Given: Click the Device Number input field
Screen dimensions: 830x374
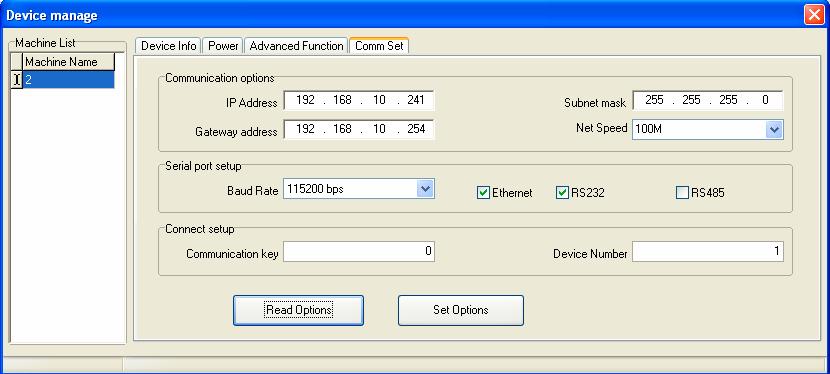Looking at the screenshot, I should point(708,252).
